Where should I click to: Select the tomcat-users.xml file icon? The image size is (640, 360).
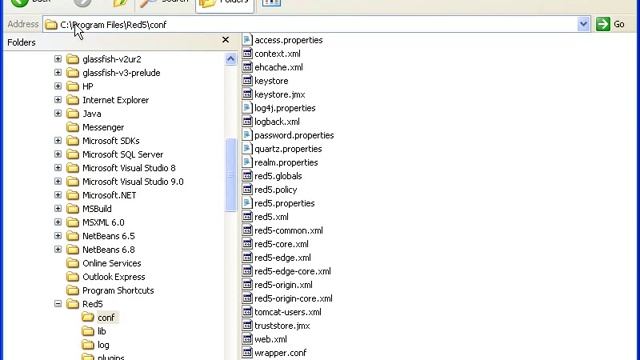click(247, 312)
